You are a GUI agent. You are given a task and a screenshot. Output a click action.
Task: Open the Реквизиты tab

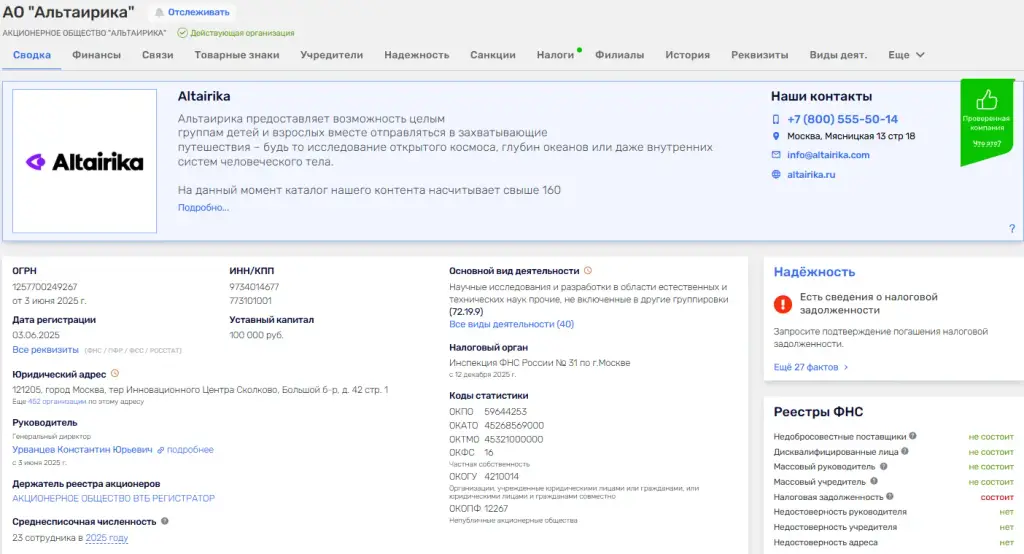point(760,55)
